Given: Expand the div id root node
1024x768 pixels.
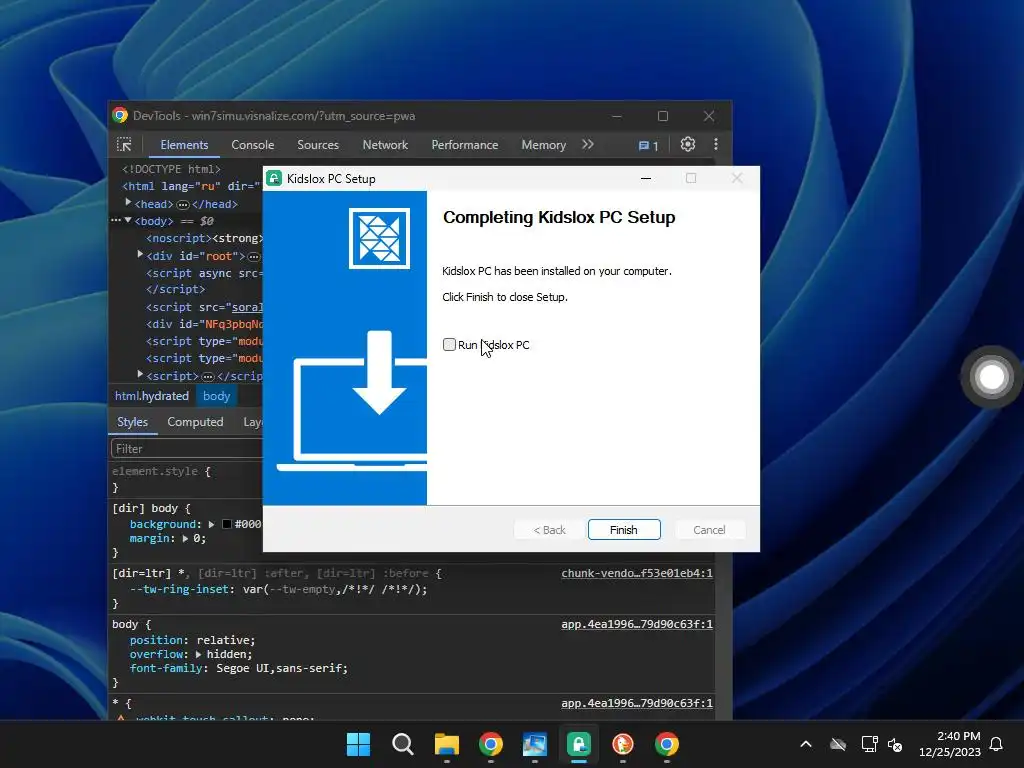Looking at the screenshot, I should [140, 255].
